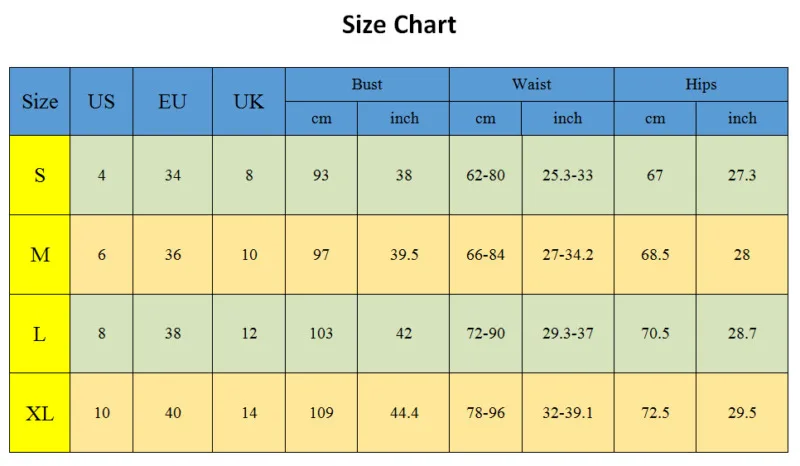Select the Hips header cell
The image size is (800, 466).
click(x=701, y=85)
